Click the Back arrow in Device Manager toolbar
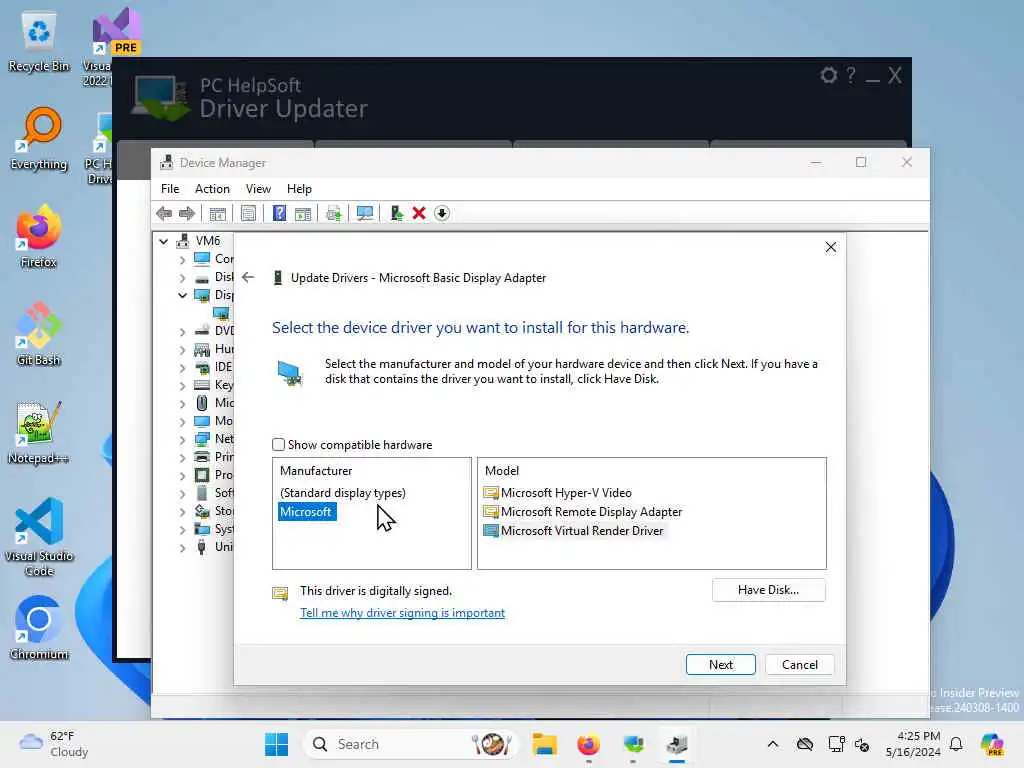 pyautogui.click(x=165, y=214)
